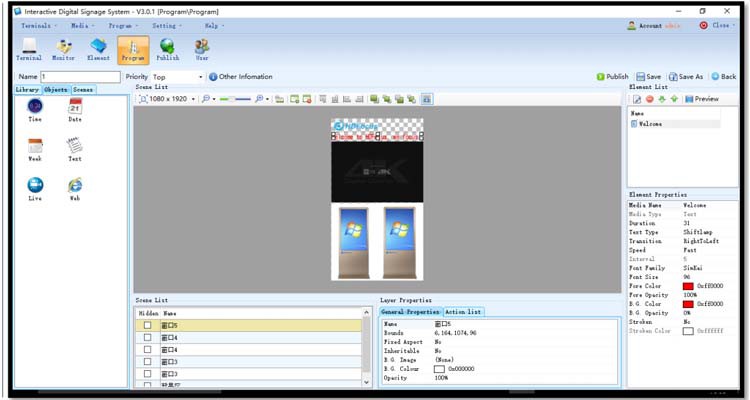Switch to the Scenes tab

(x=83, y=90)
